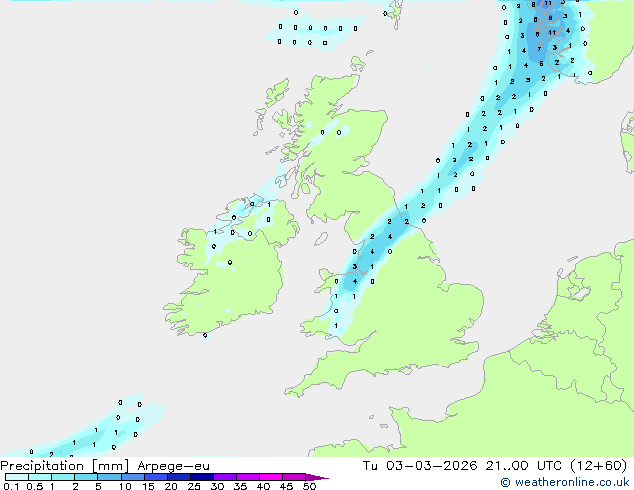This screenshot has height=490, width=634.
Task: Click the legend scale label '20'
Action: point(171,486)
